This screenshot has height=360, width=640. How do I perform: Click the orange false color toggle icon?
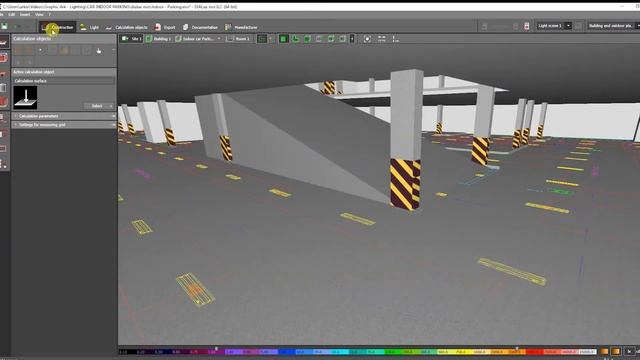click(604, 351)
